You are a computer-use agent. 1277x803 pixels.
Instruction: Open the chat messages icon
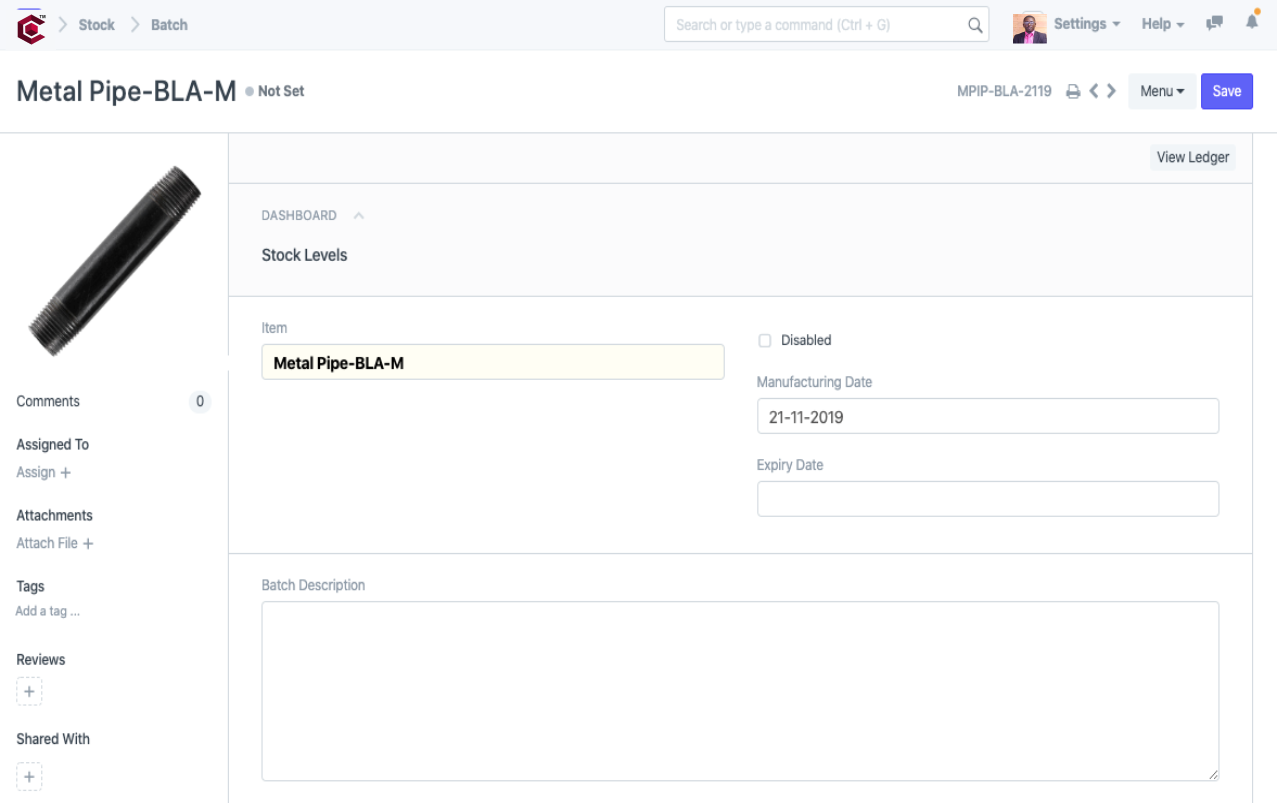1214,24
